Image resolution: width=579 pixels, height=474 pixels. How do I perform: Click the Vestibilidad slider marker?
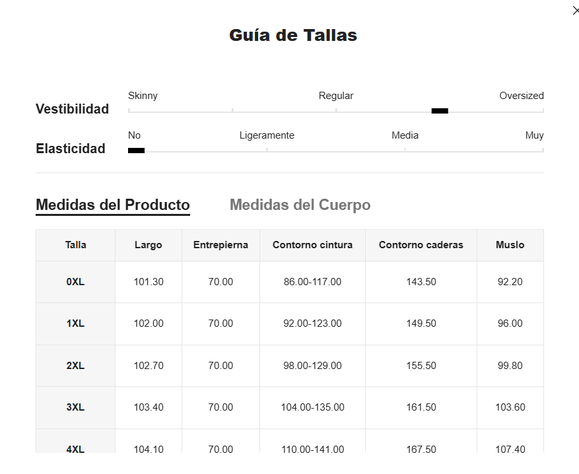coord(439,111)
